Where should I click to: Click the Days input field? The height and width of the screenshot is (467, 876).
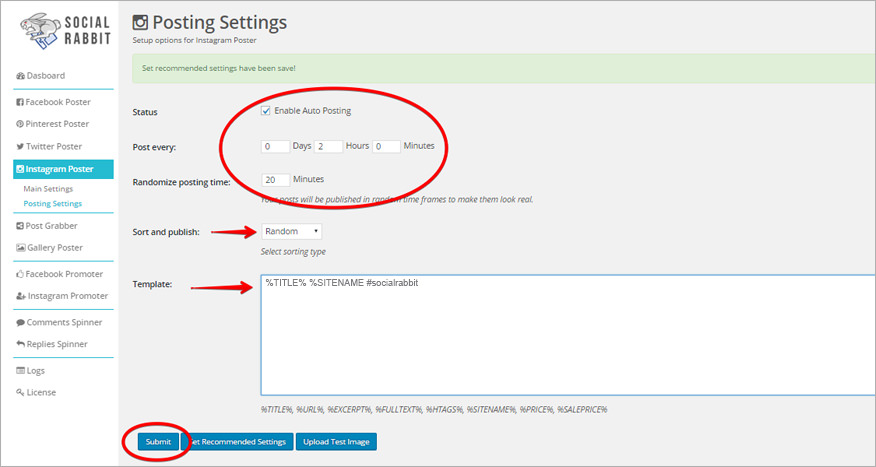[275, 146]
